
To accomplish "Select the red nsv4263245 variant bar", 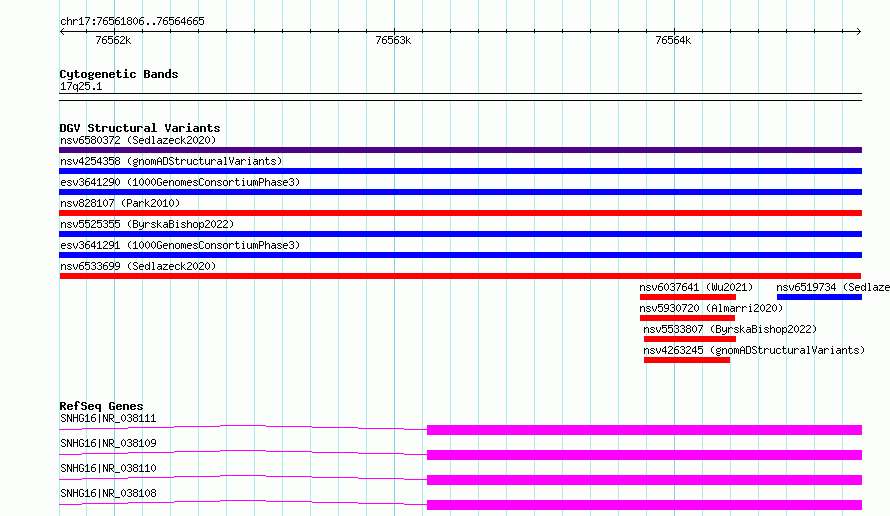I will (x=687, y=360).
